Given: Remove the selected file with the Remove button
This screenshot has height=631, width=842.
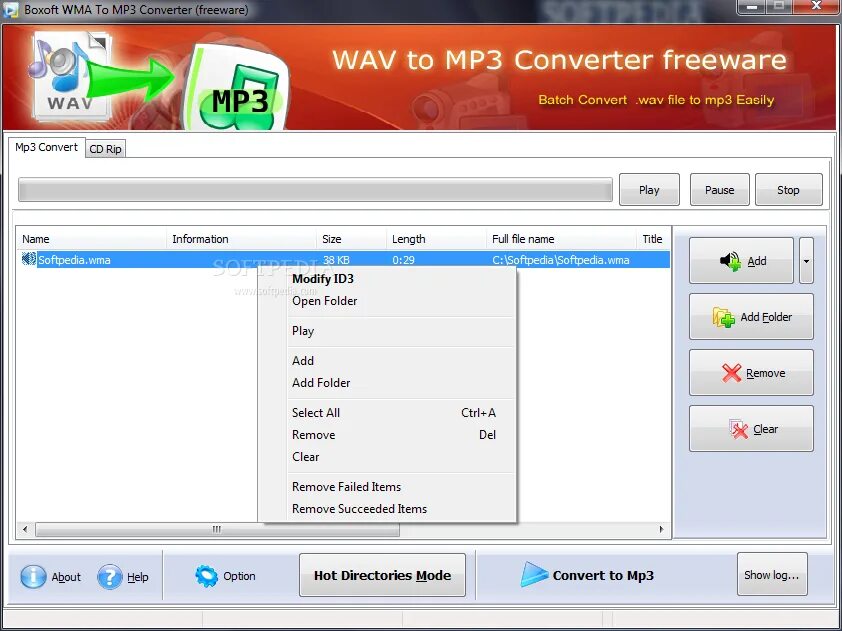Looking at the screenshot, I should [751, 373].
